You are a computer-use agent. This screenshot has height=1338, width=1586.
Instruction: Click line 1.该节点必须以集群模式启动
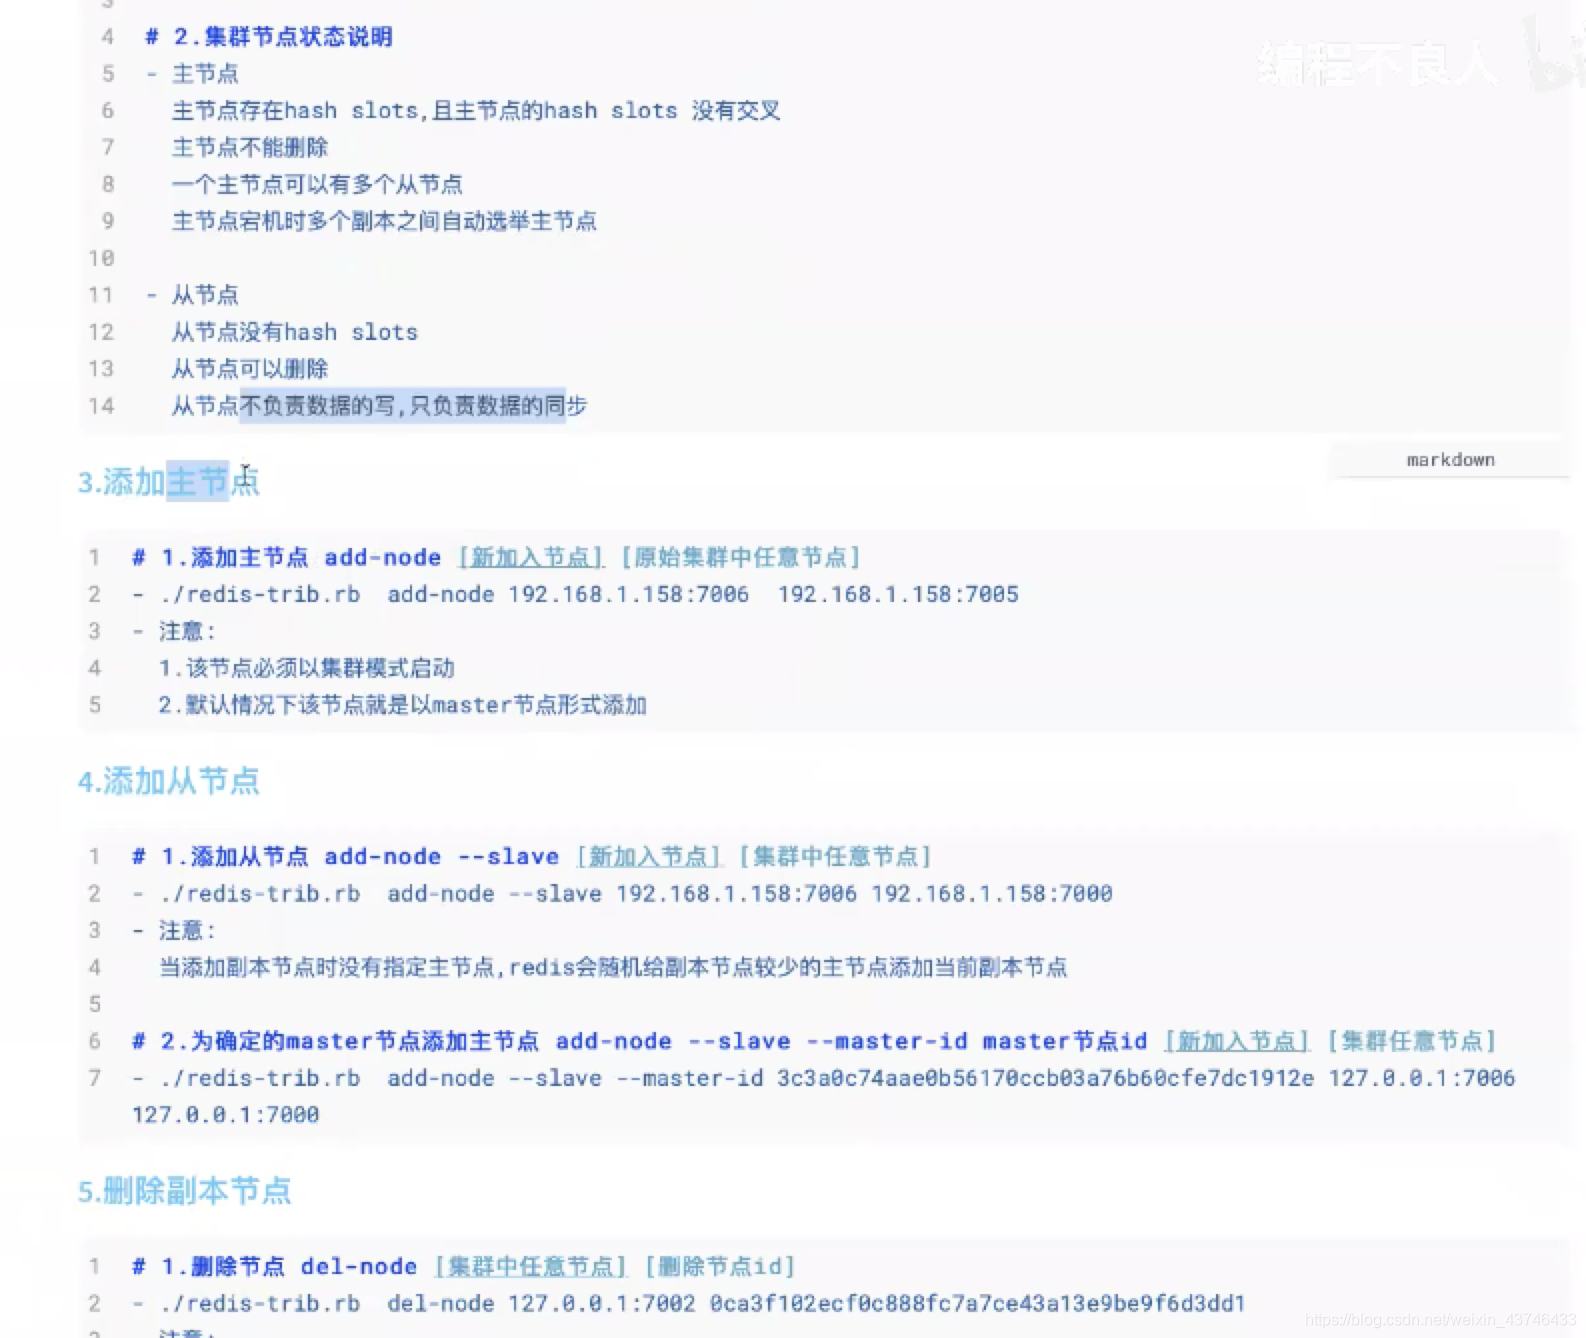(307, 668)
